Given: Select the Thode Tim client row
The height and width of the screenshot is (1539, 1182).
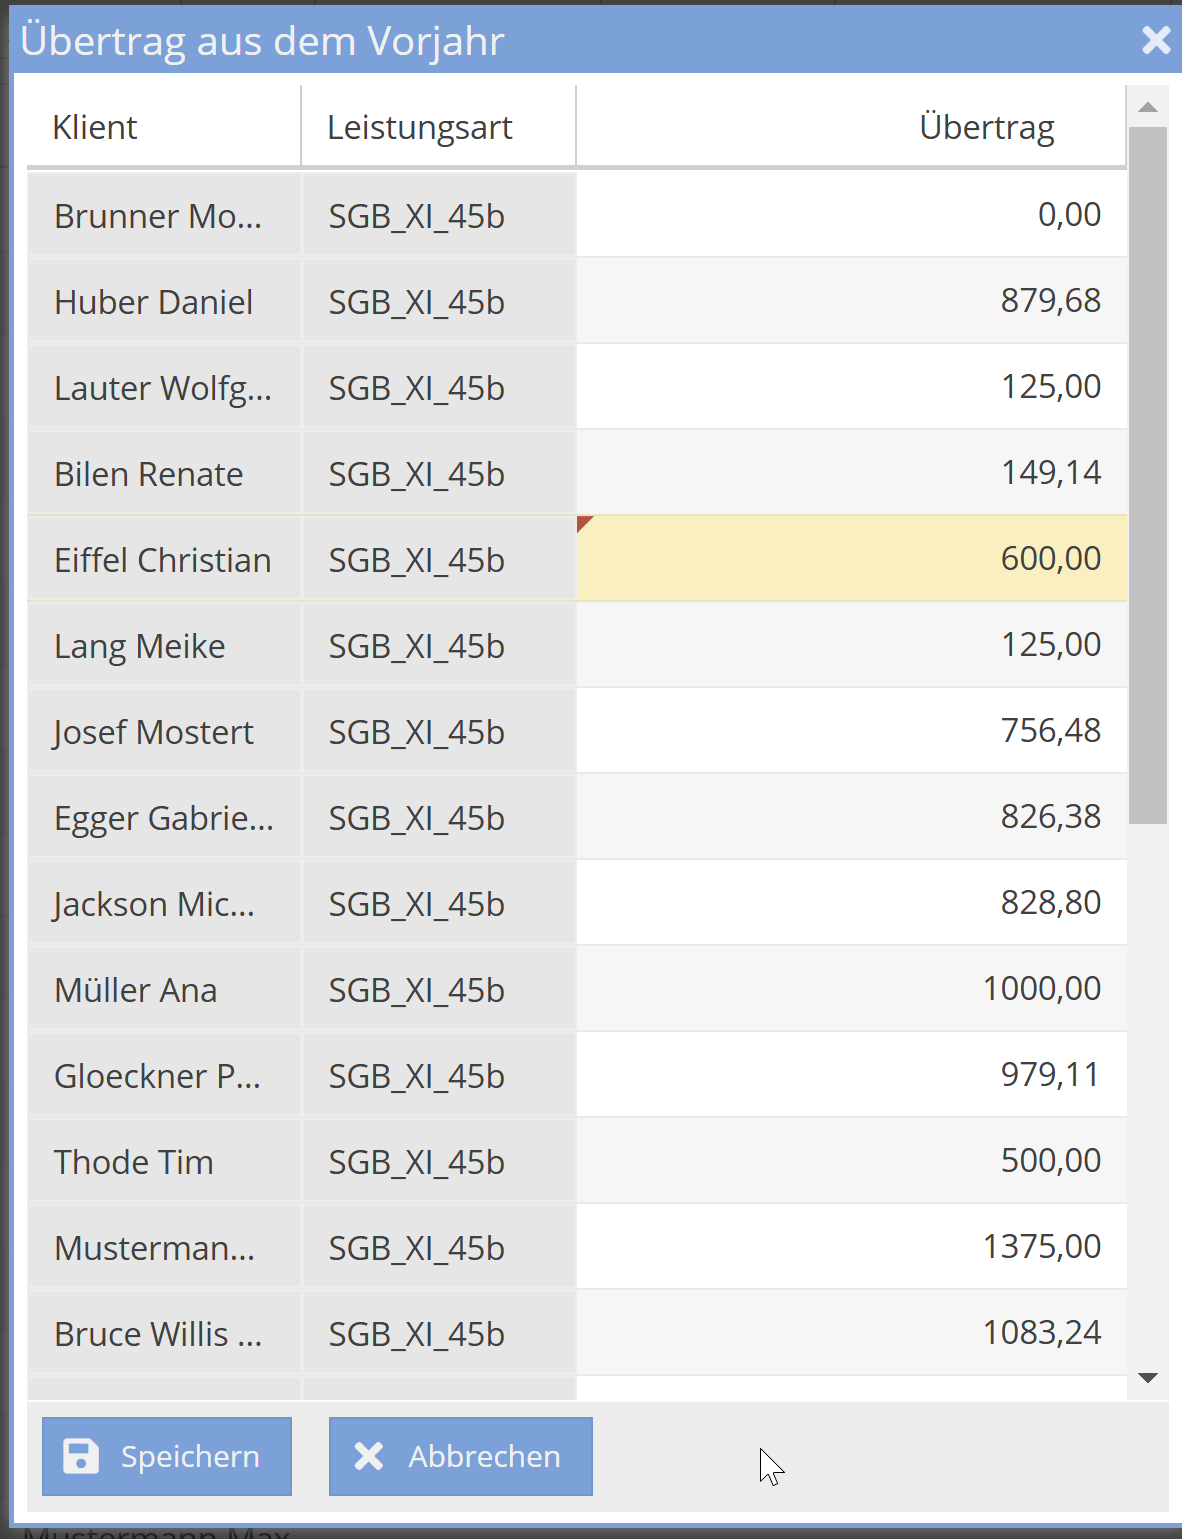Looking at the screenshot, I should pos(134,1162).
